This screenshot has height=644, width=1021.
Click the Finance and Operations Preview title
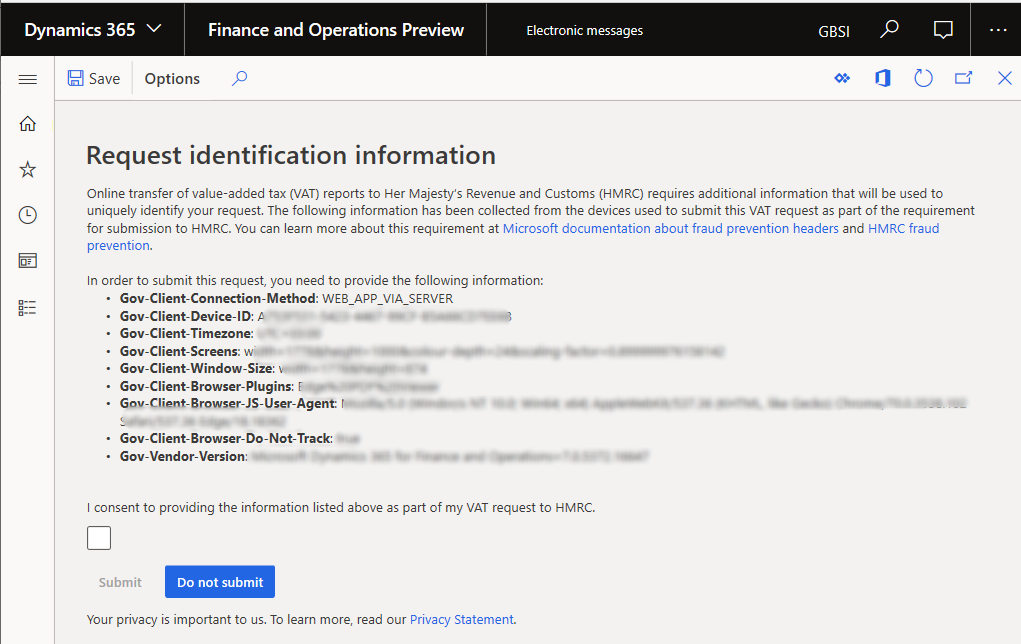[335, 30]
